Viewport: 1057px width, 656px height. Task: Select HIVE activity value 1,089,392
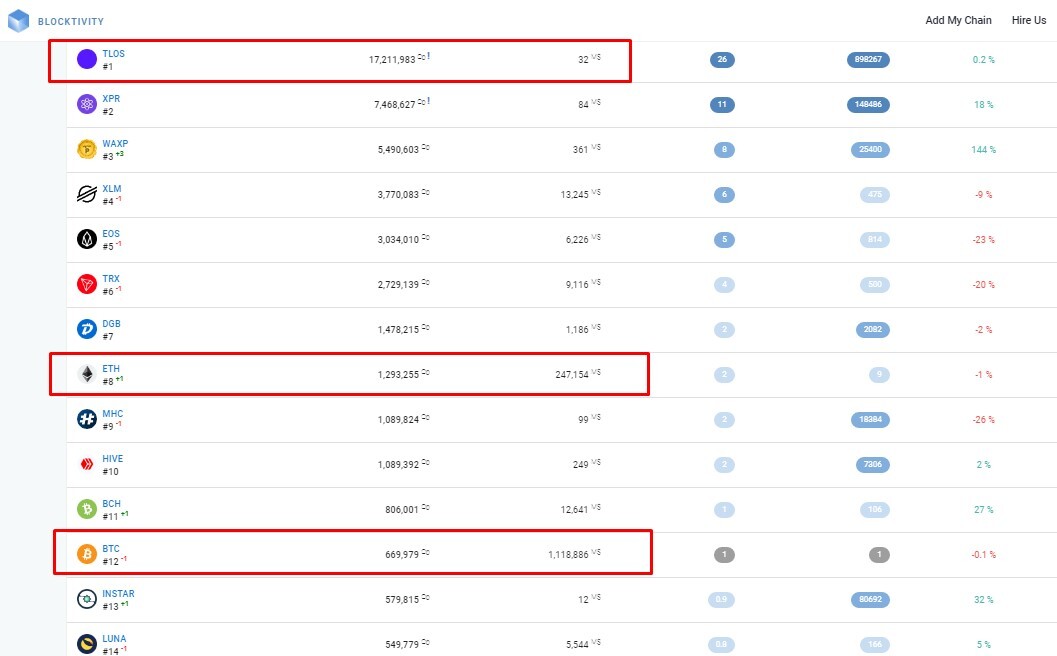click(398, 465)
